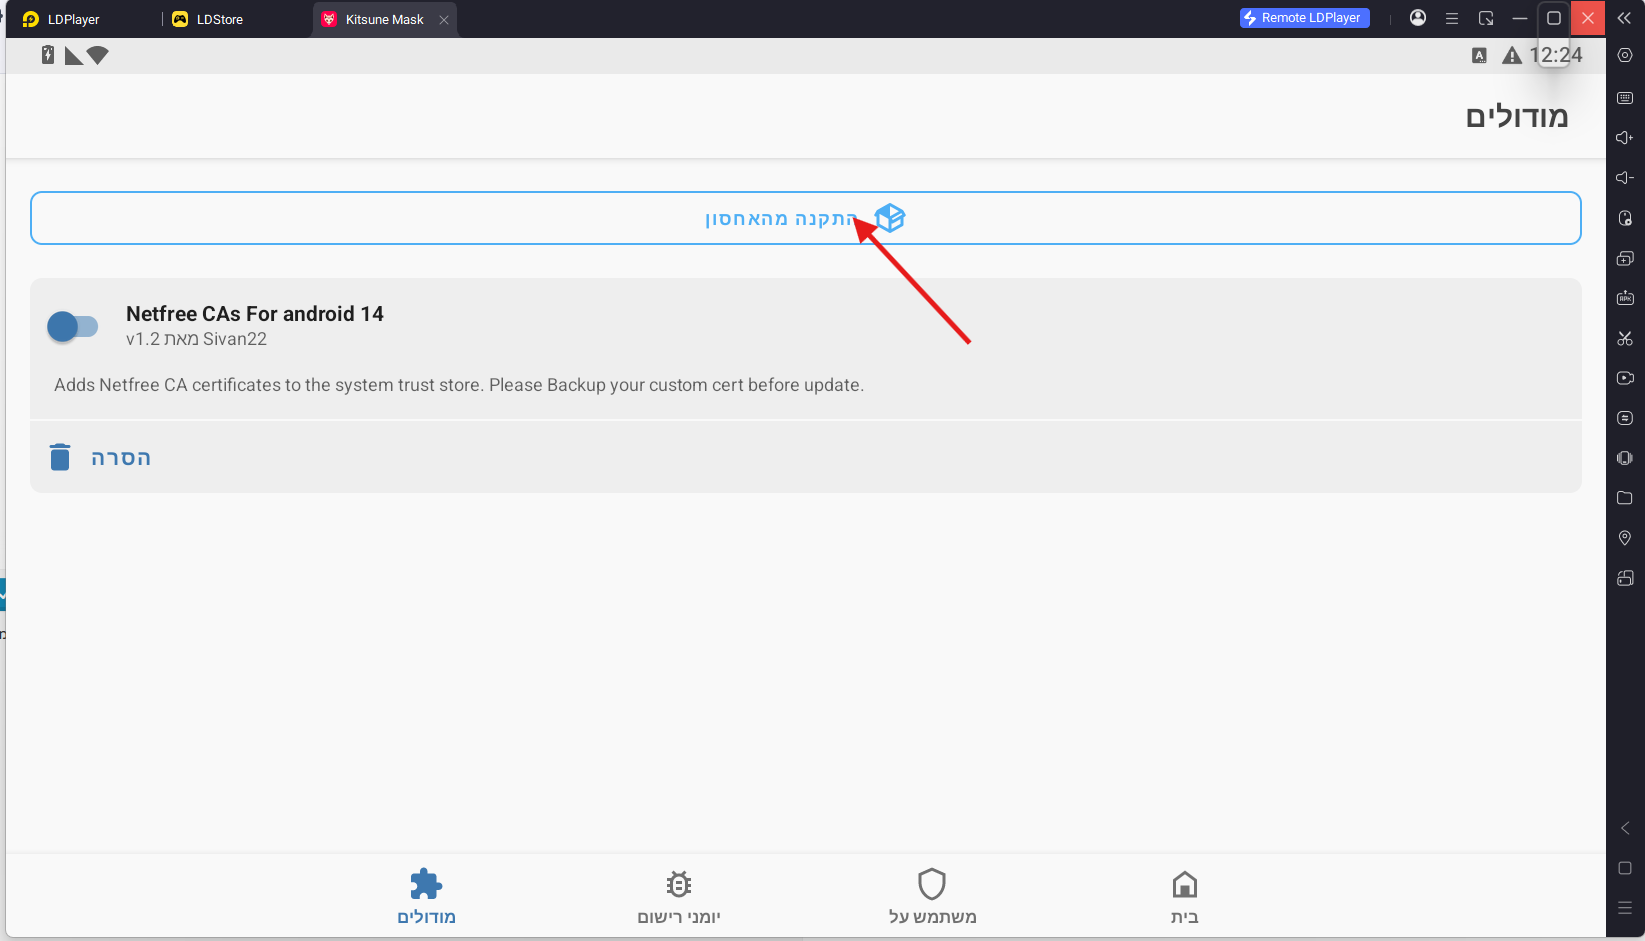
Task: Open the keyboard mapping tool in sidebar
Action: click(x=1625, y=98)
